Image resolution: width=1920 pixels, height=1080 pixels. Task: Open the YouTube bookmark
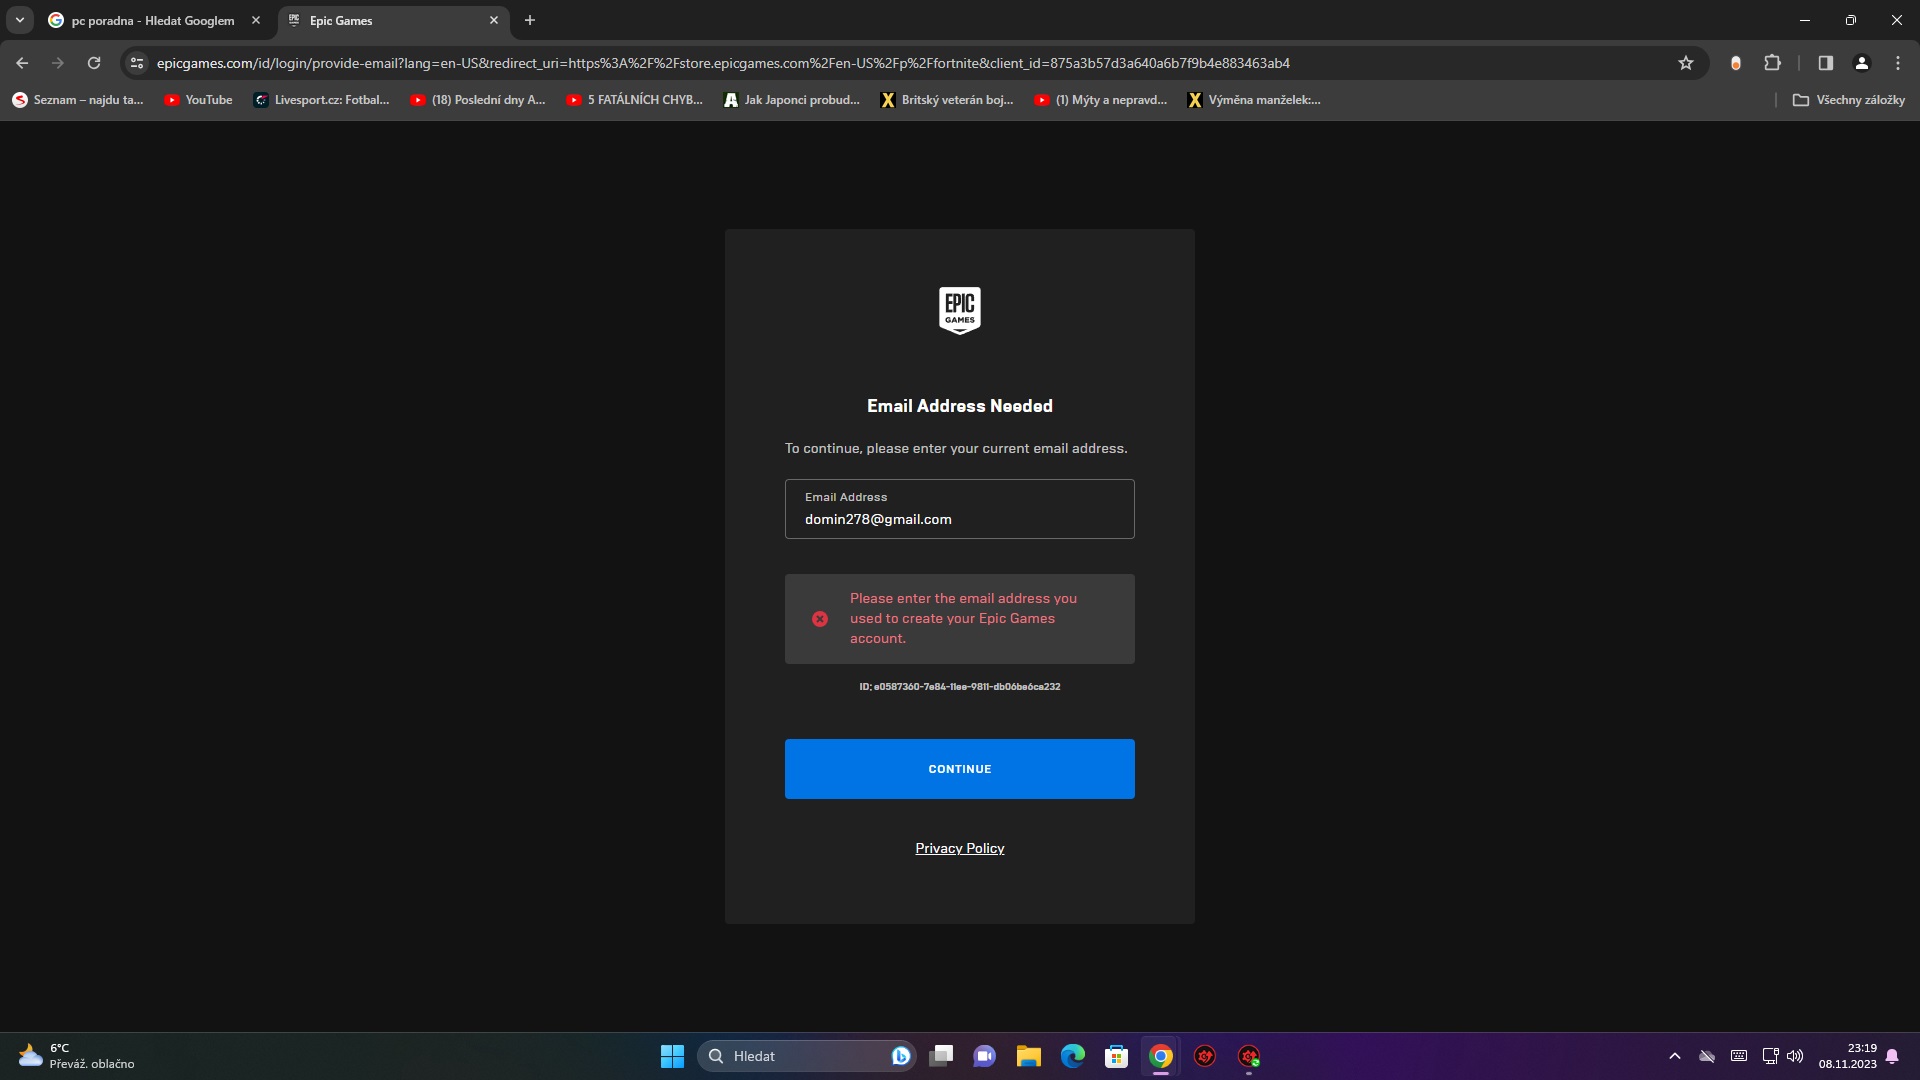[x=198, y=100]
